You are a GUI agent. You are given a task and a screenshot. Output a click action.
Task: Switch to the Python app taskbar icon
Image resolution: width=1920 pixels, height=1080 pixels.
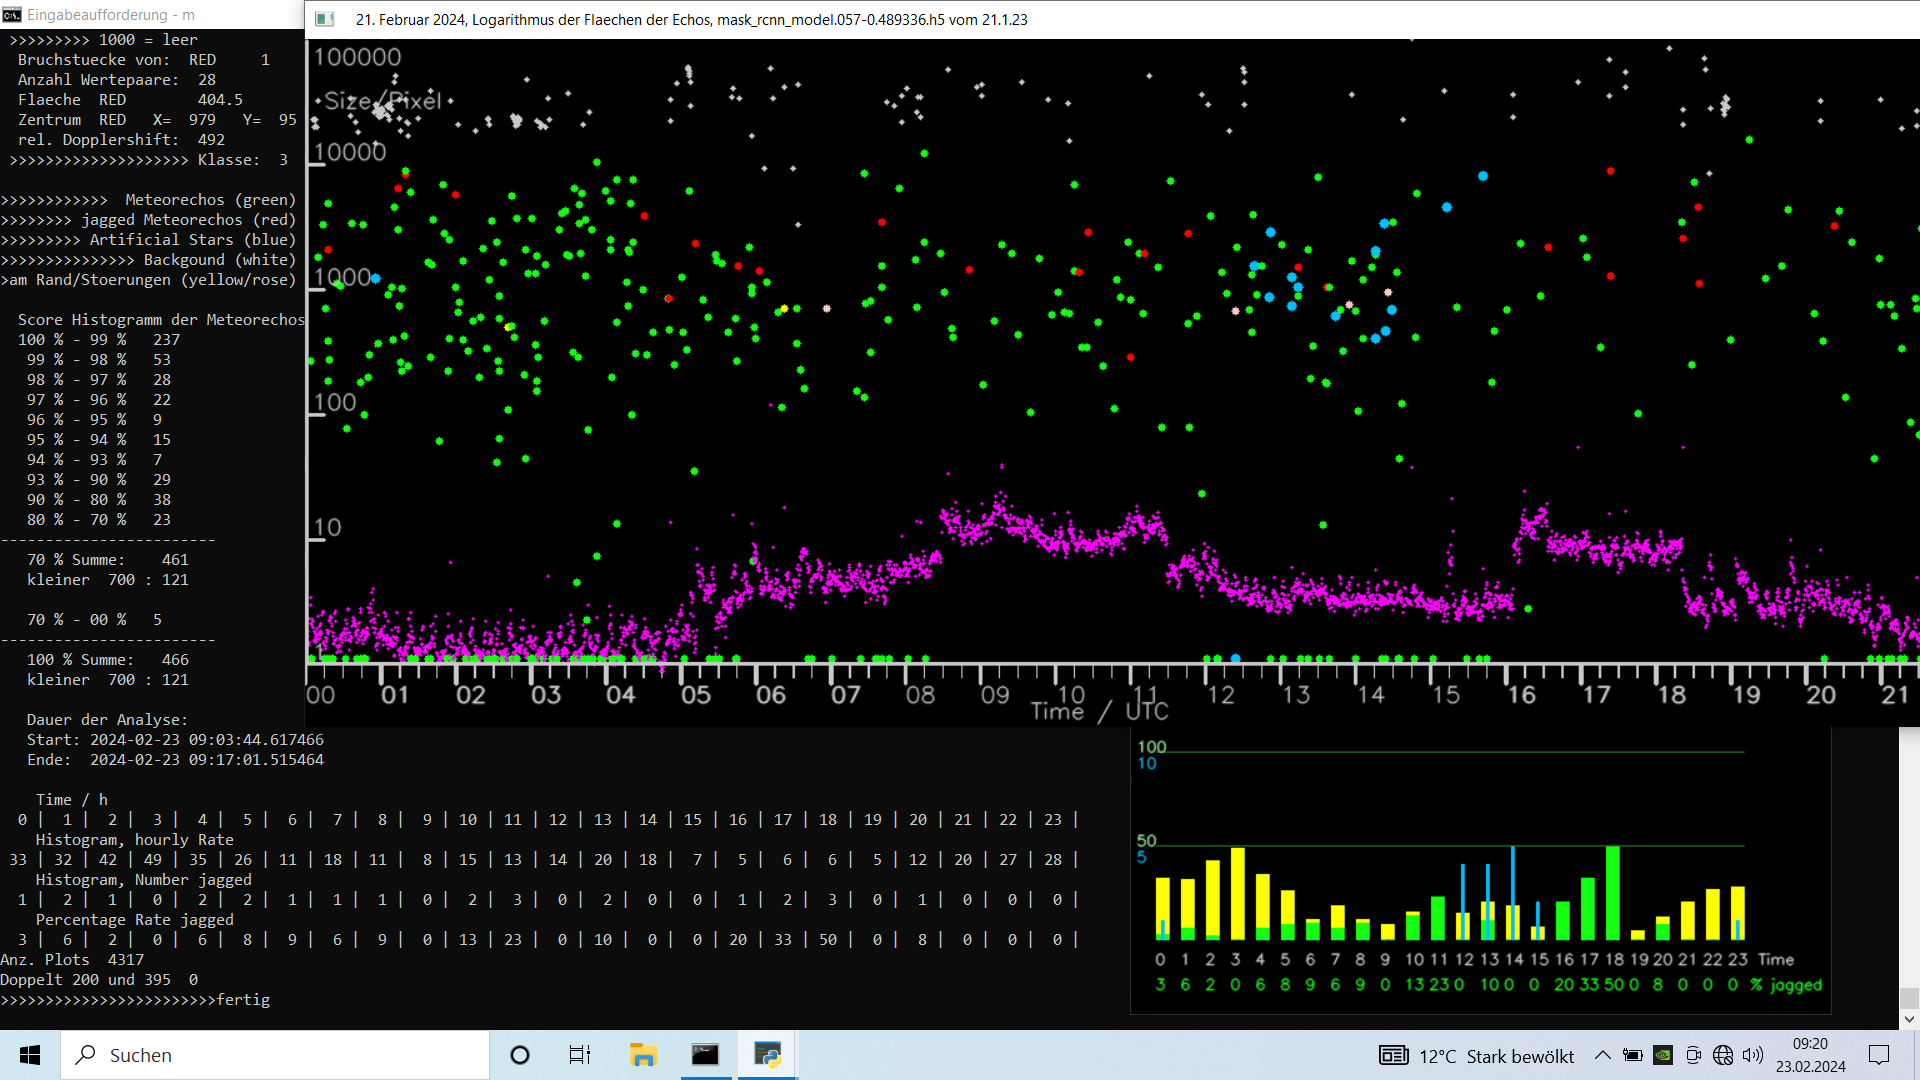tap(767, 1055)
